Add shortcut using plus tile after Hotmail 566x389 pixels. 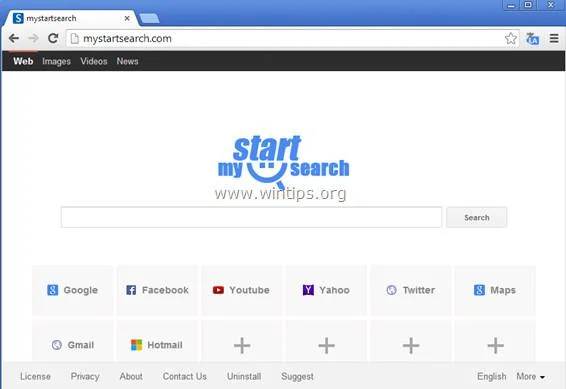241,341
